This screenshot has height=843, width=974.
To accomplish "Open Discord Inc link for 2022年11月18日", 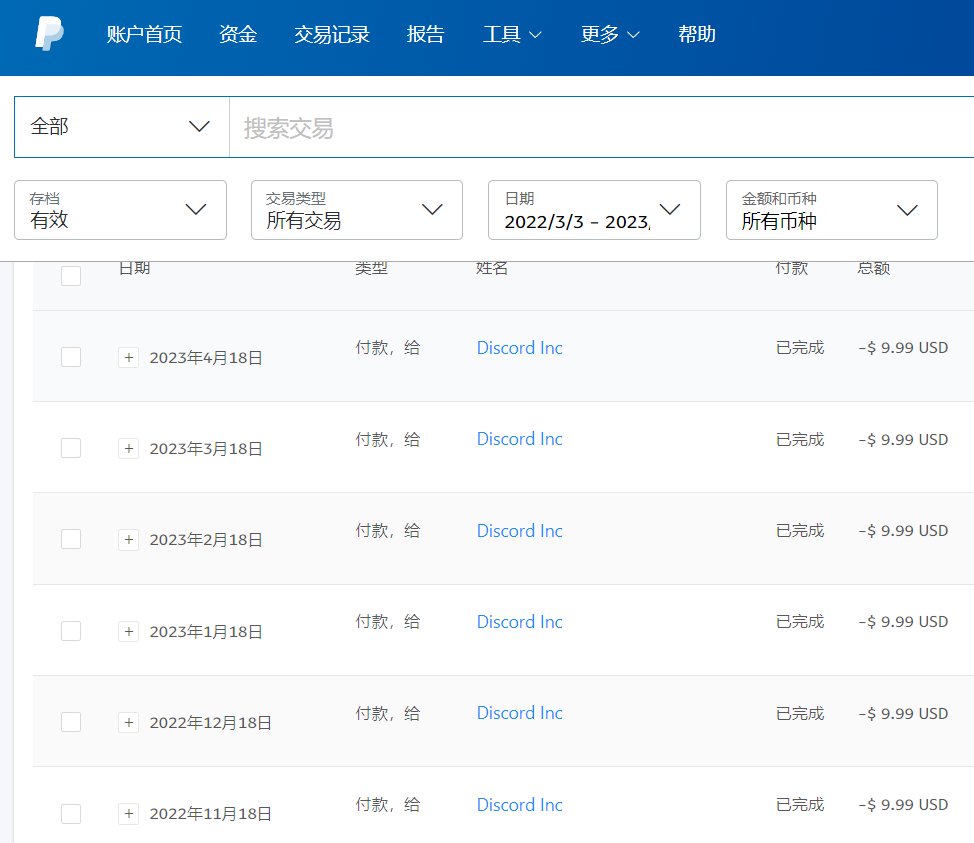I will (520, 805).
